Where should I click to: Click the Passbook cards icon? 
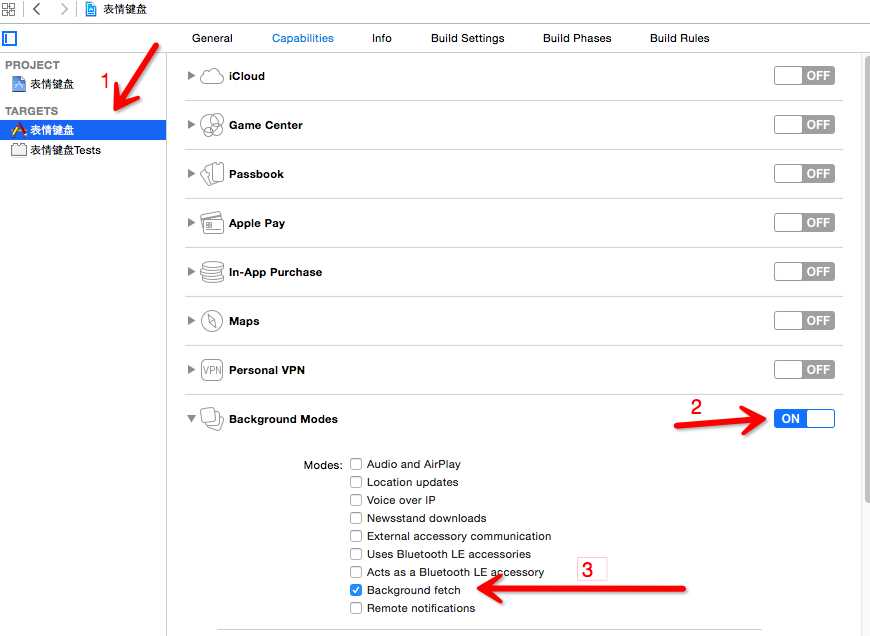pos(211,174)
